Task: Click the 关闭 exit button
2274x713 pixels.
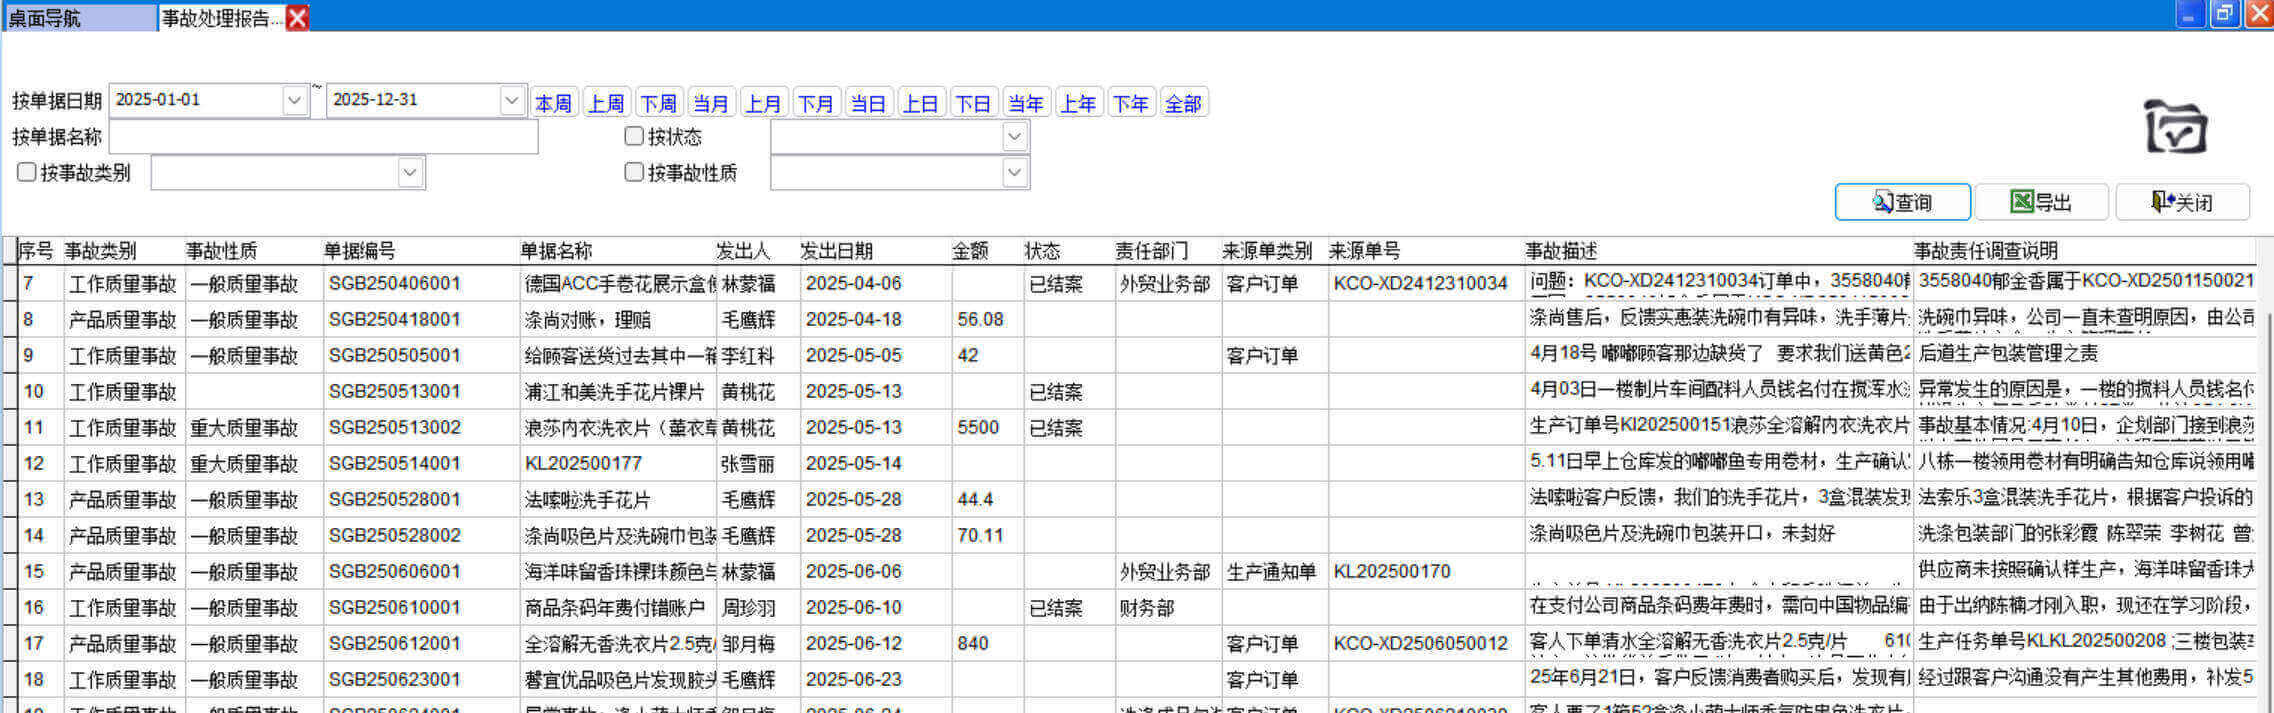Action: point(2182,202)
